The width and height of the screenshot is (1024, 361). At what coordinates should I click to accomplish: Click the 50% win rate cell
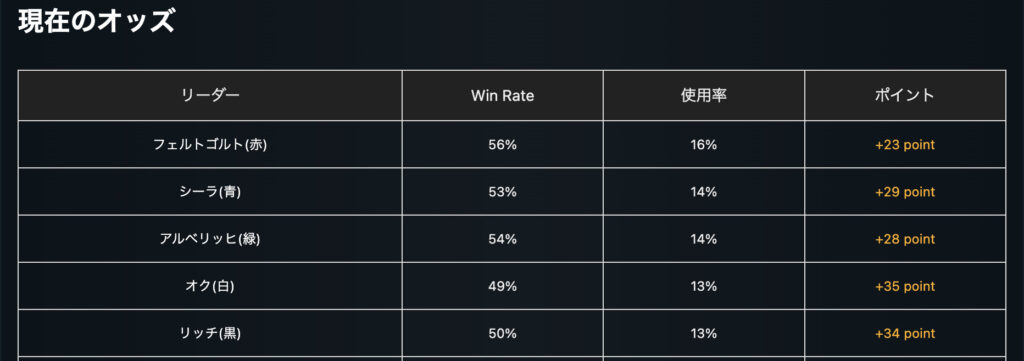[x=503, y=333]
